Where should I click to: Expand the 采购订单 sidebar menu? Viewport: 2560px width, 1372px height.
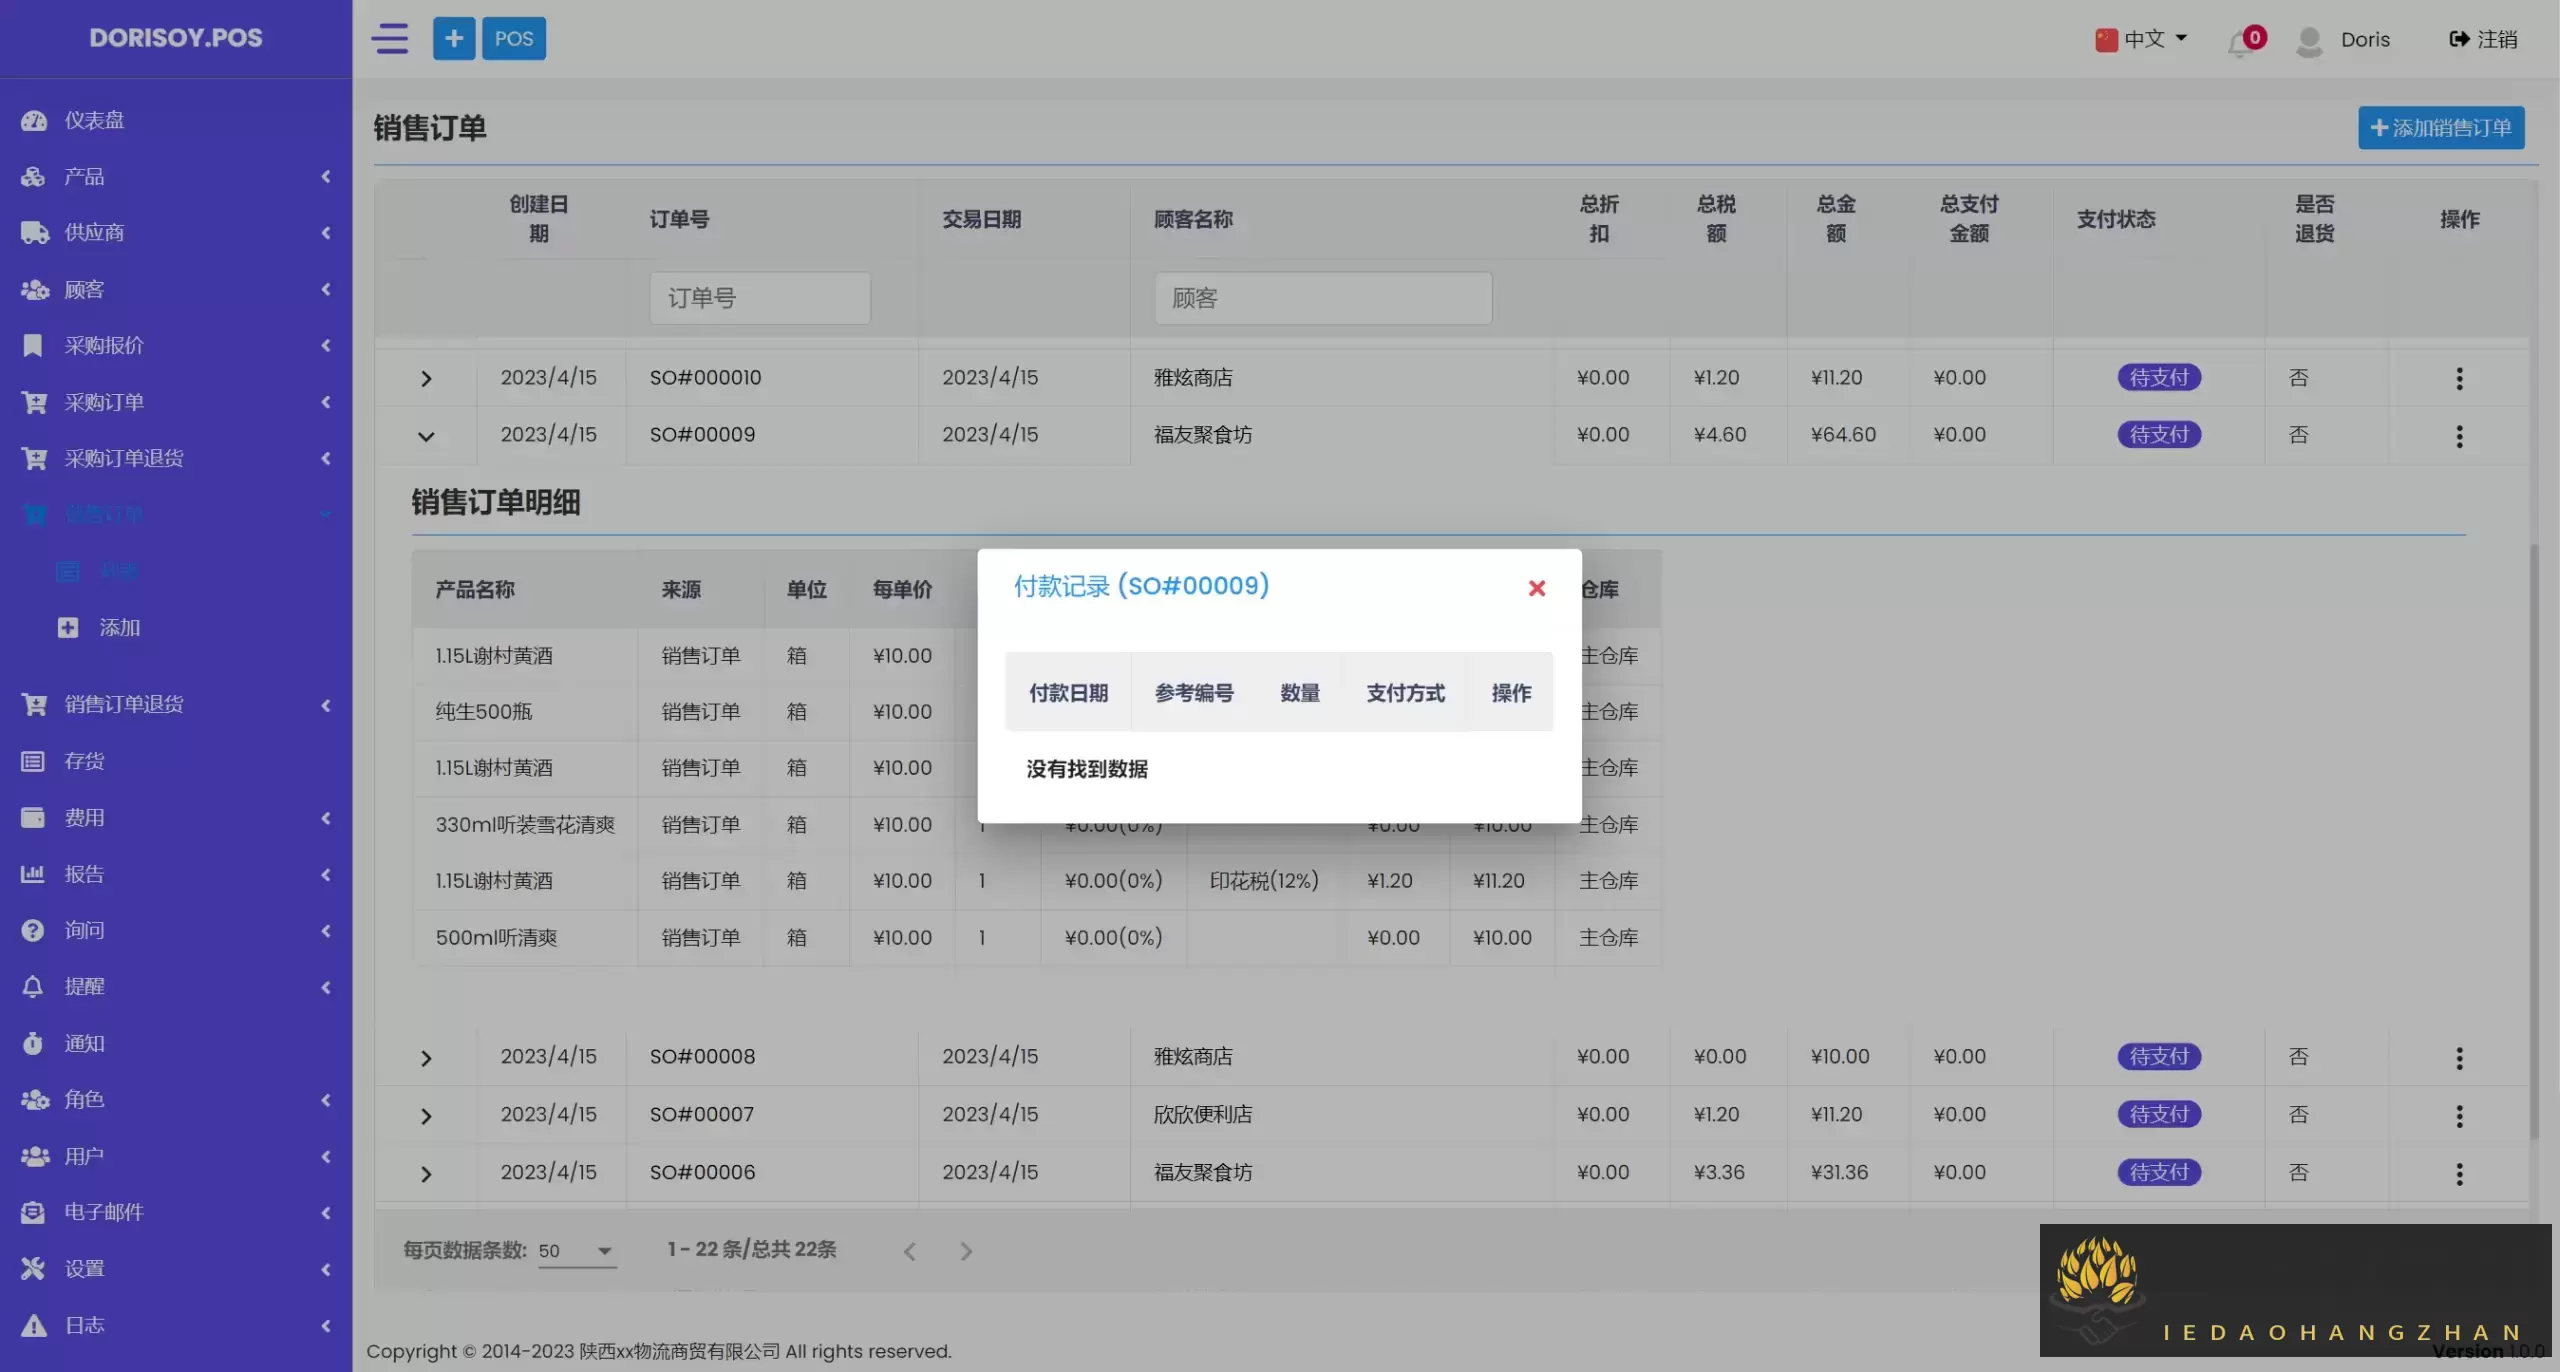coord(176,402)
